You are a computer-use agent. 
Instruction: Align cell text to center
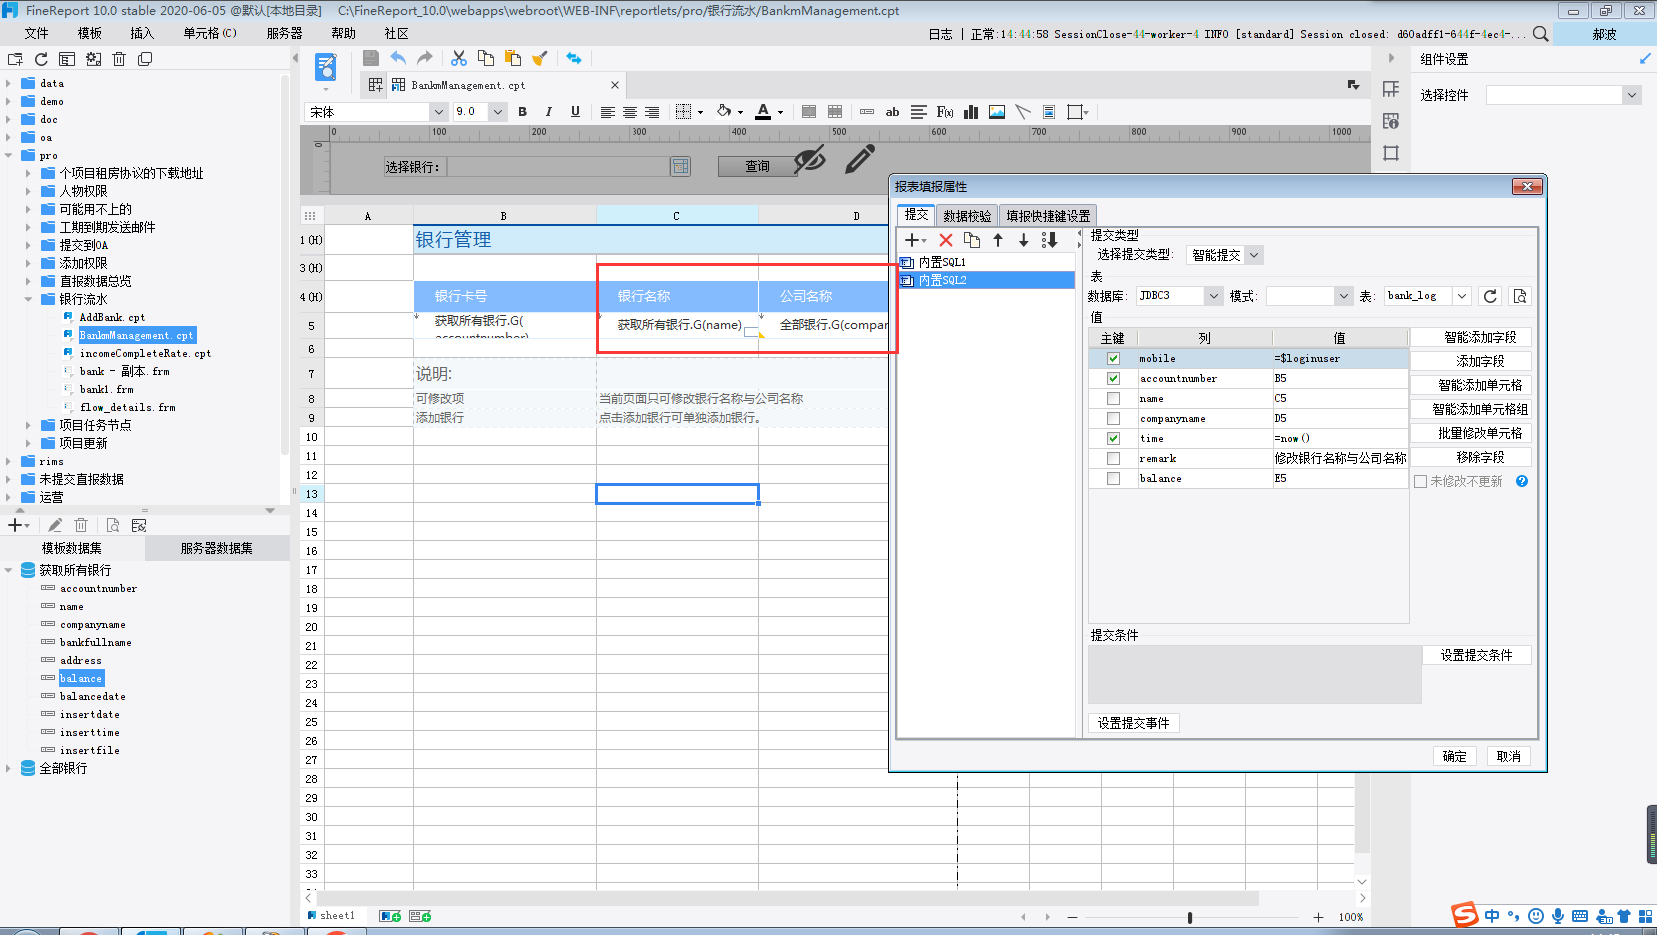coord(630,112)
